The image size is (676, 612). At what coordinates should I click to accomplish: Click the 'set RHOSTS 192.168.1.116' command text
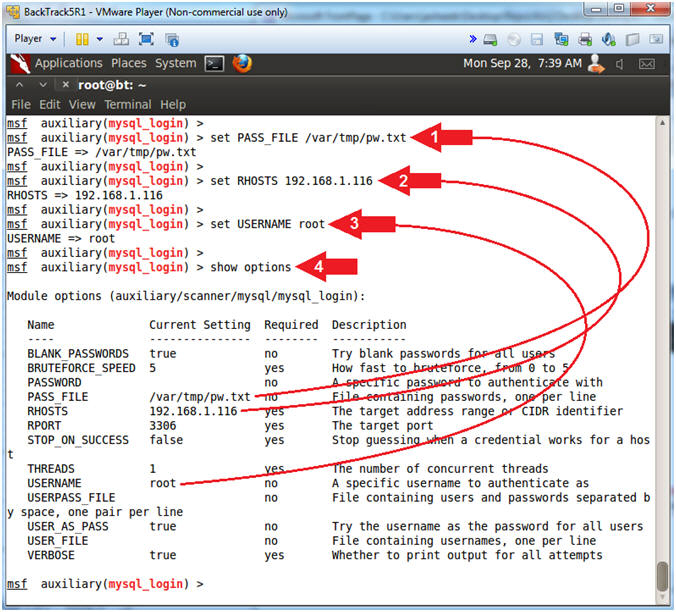(291, 181)
